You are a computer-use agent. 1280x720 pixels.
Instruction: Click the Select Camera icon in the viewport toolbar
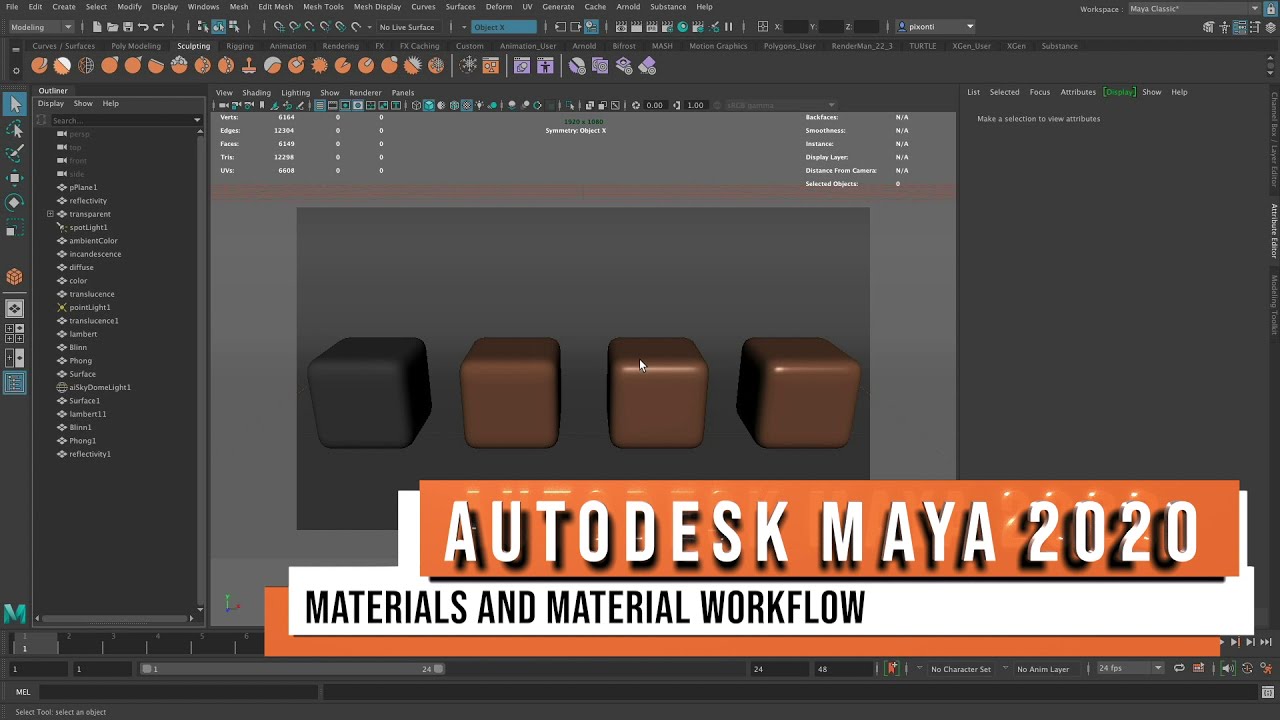tap(224, 105)
